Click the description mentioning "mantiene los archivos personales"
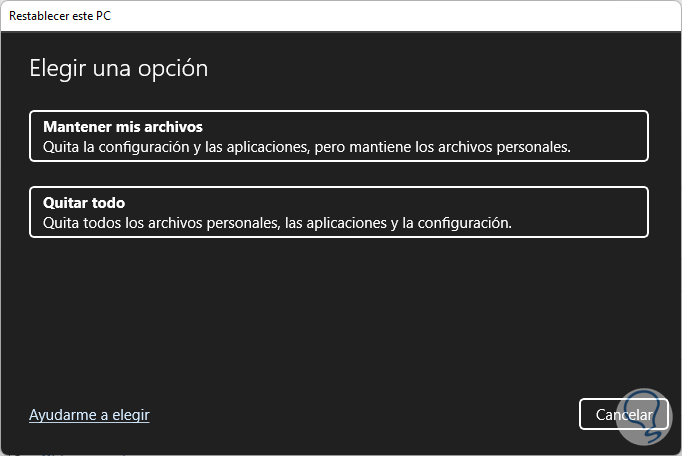Image resolution: width=682 pixels, height=456 pixels. (x=306, y=147)
